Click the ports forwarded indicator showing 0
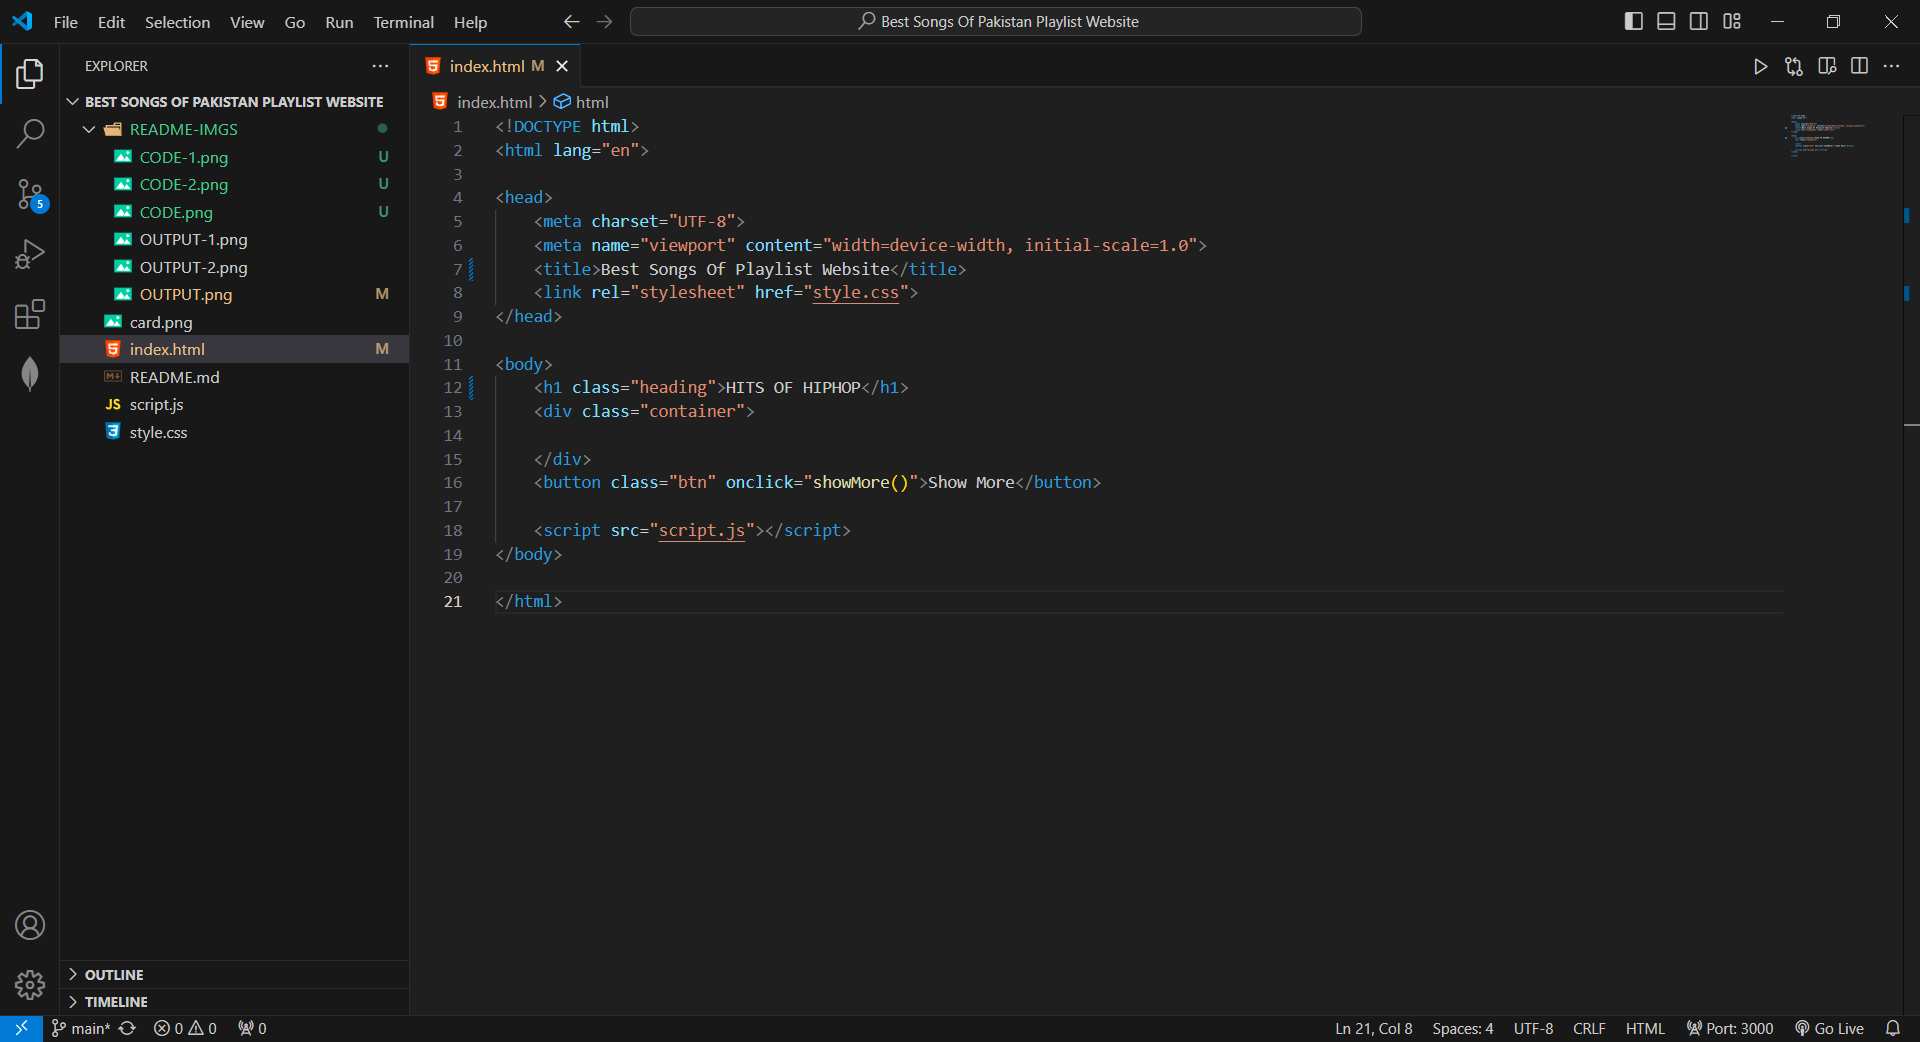The height and width of the screenshot is (1042, 1920). 252,1028
